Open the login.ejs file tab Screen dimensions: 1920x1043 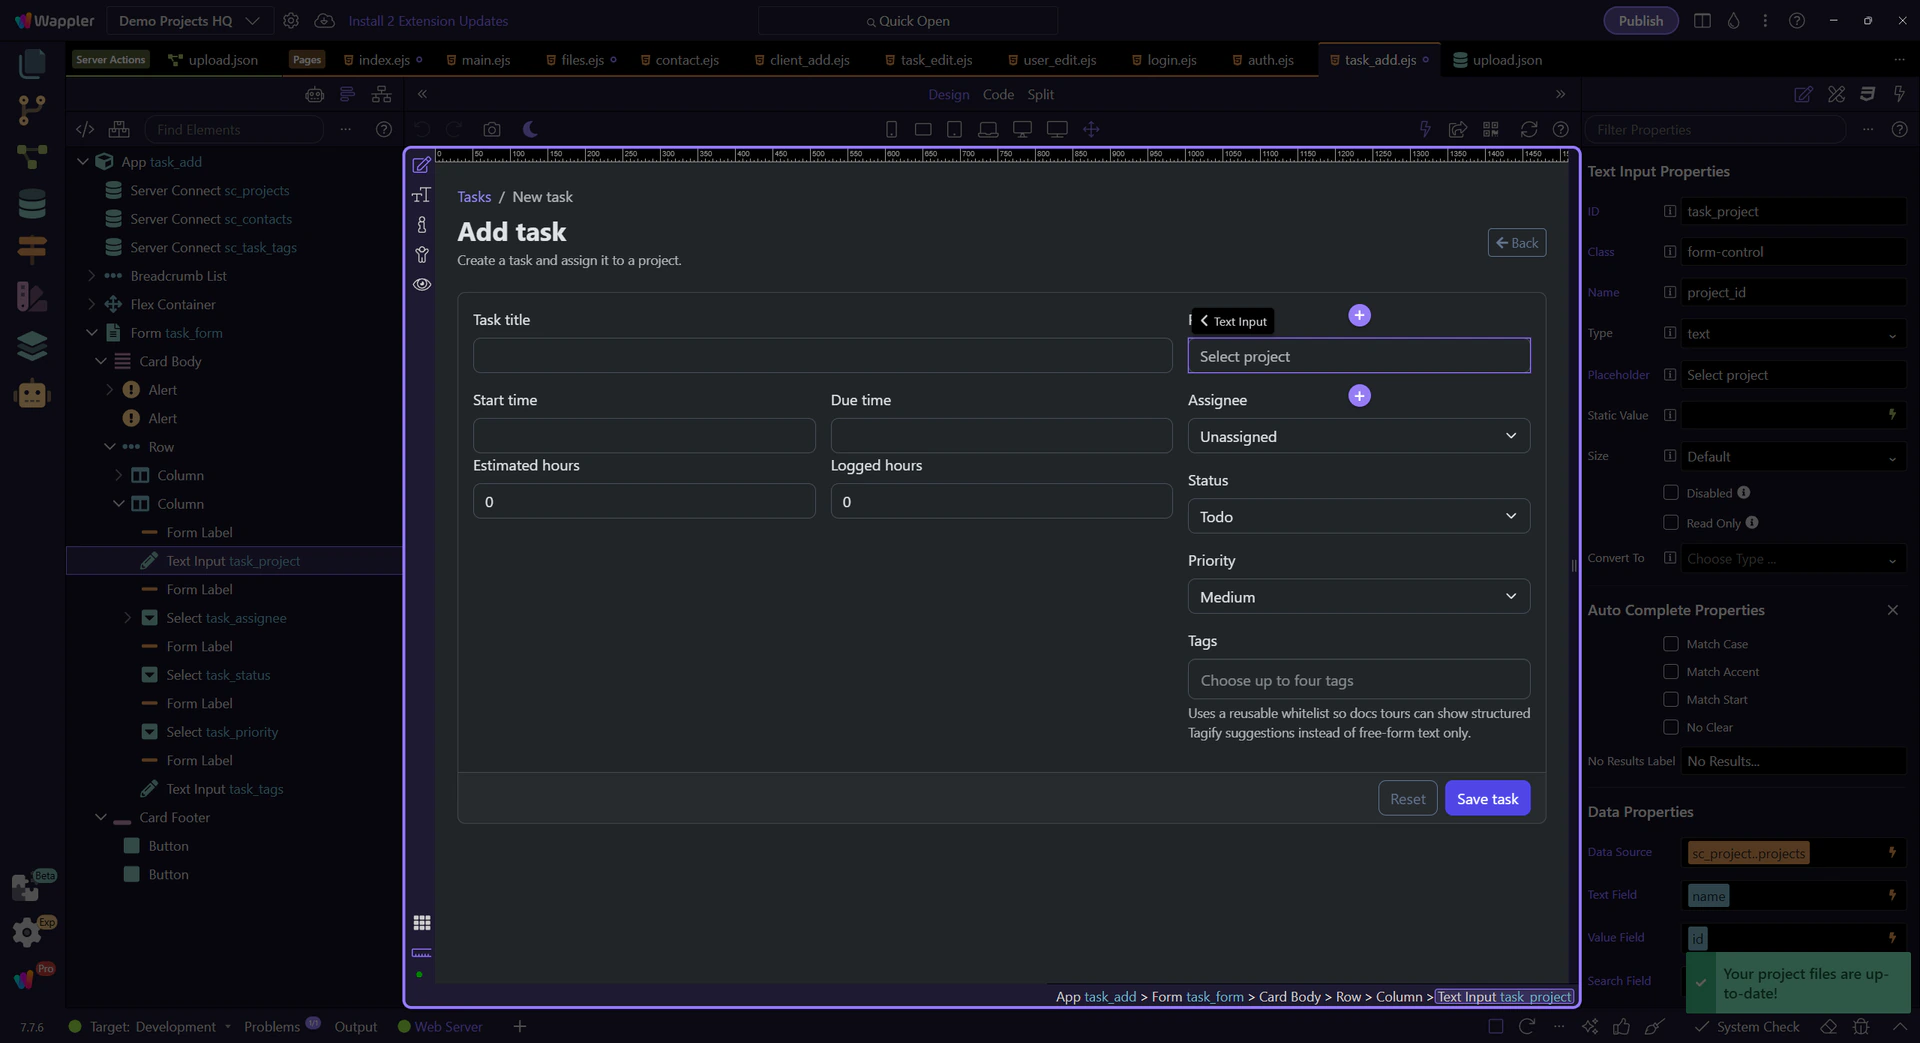click(x=1171, y=60)
